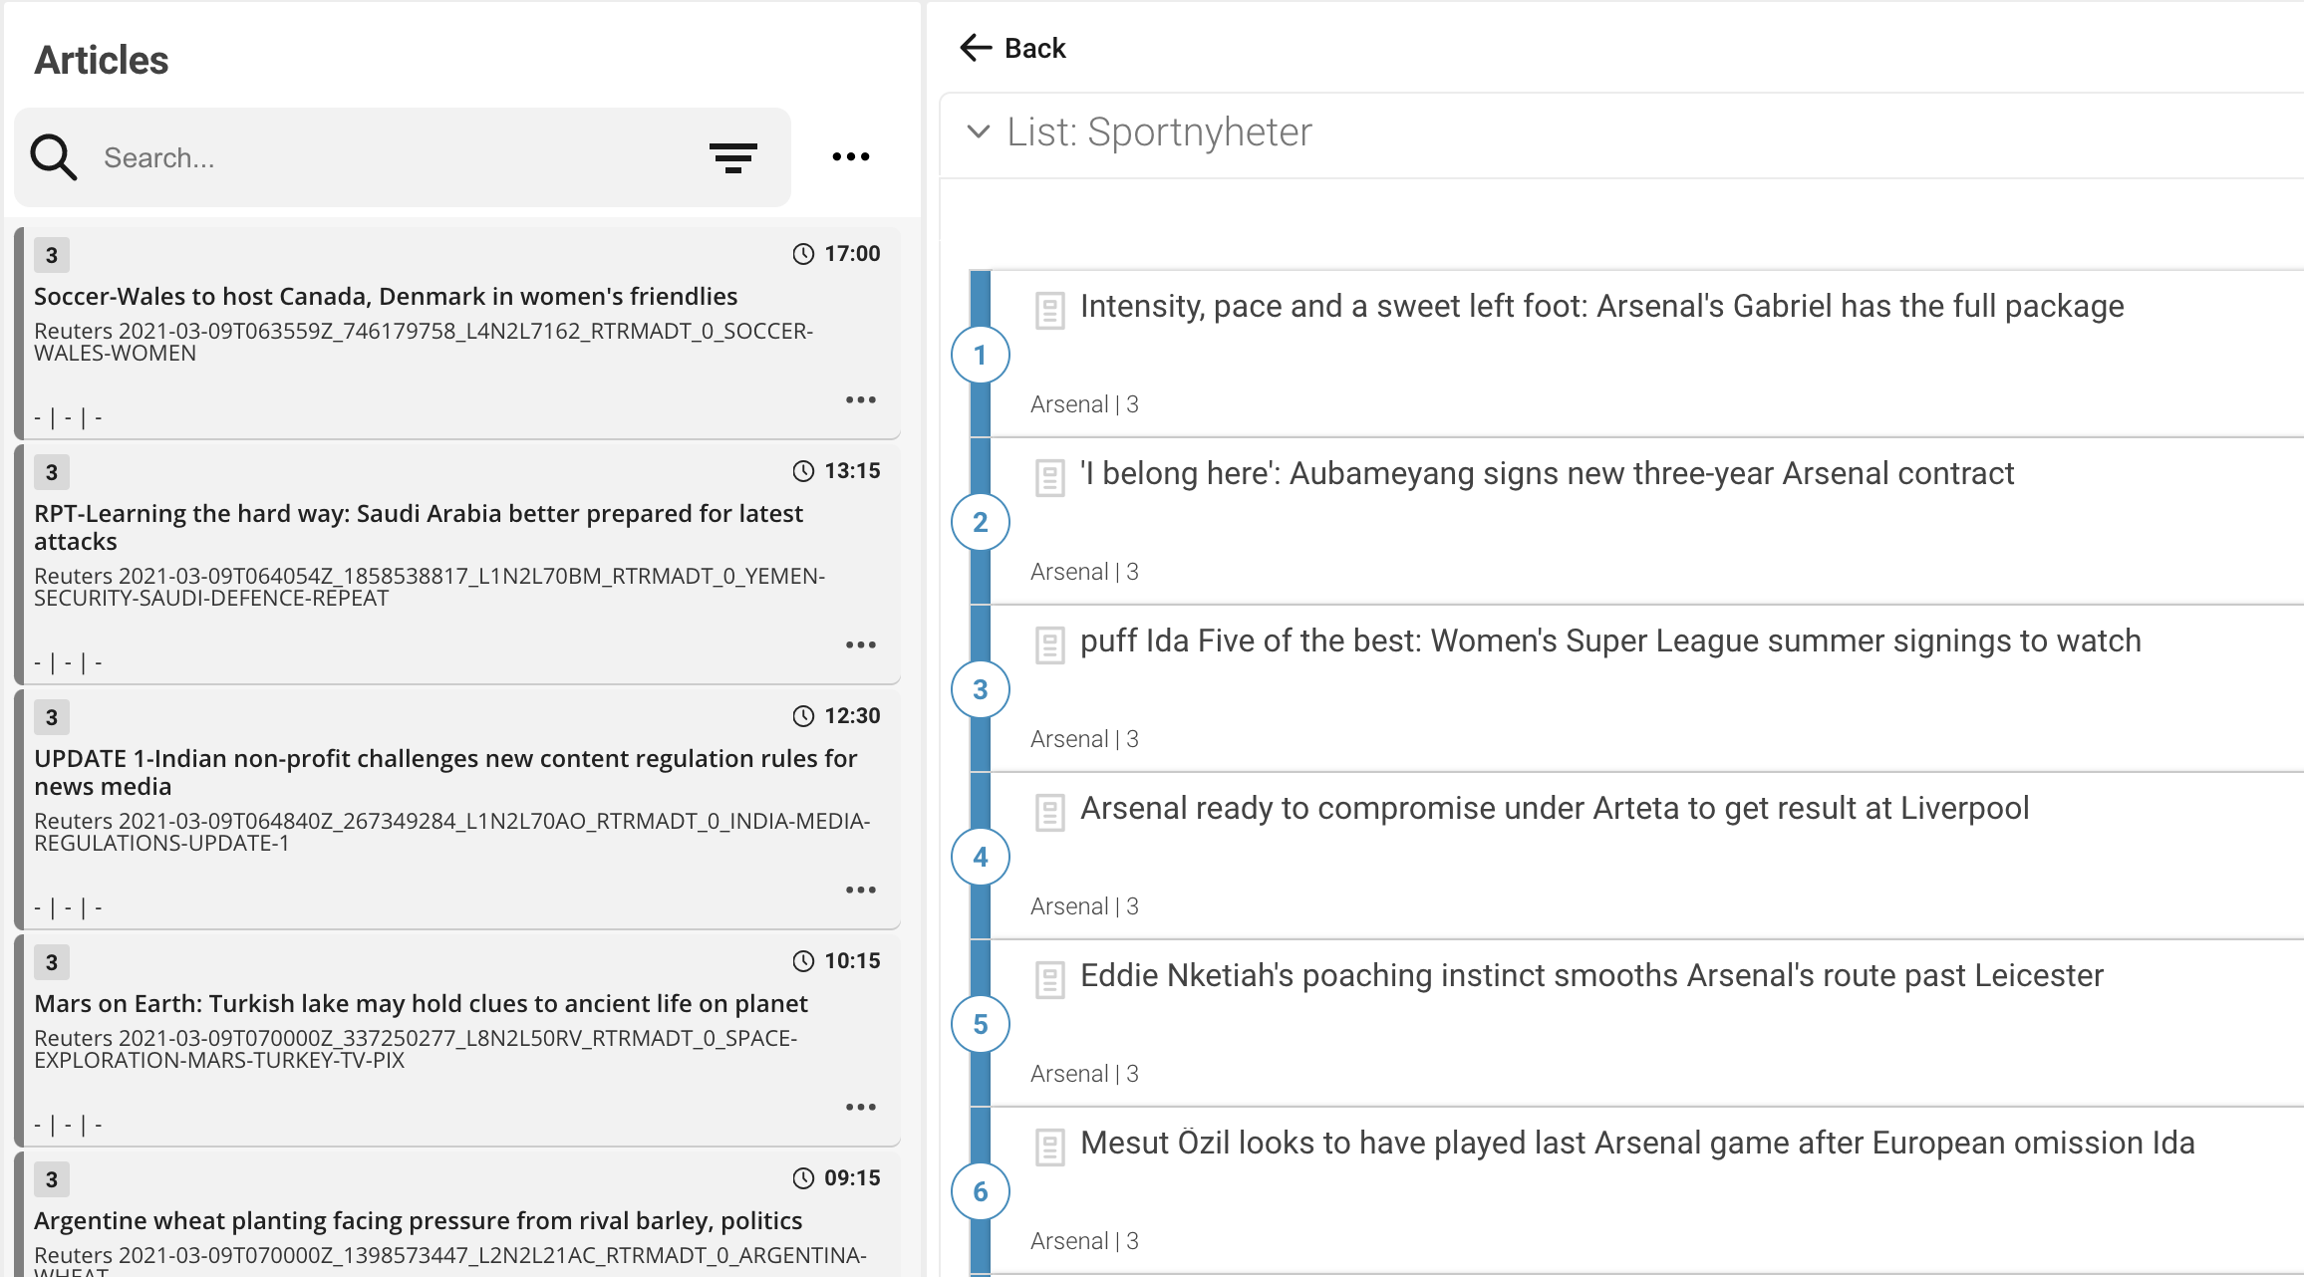Click document icon beside Aubameyang headline
This screenshot has width=2304, height=1277.
pyautogui.click(x=1049, y=478)
